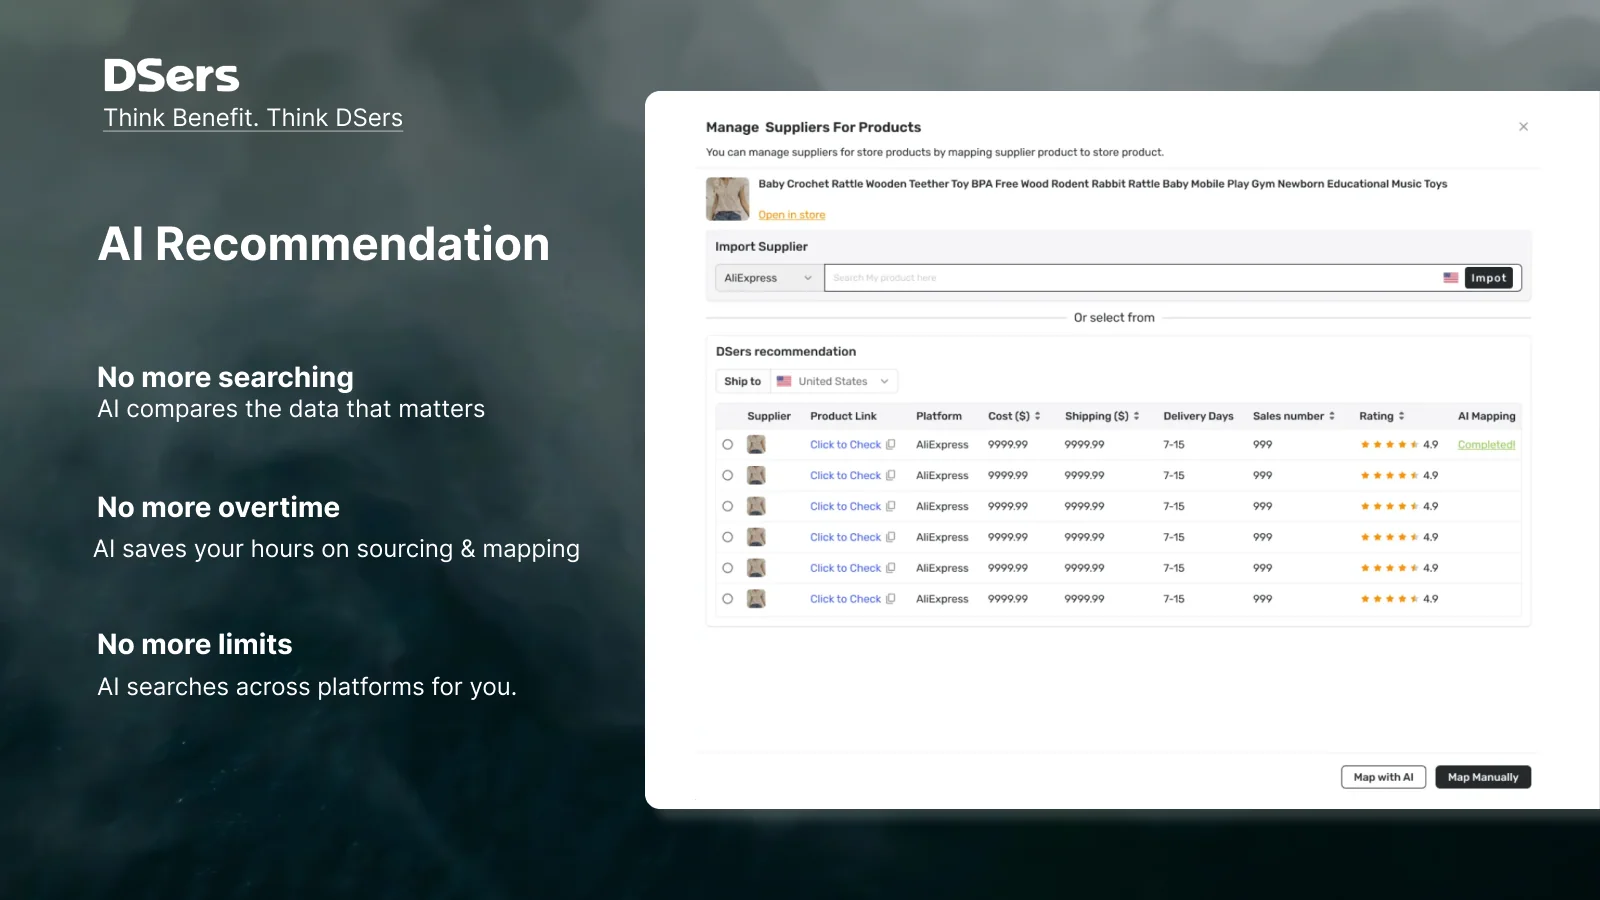Click the Impot button
1600x900 pixels.
pos(1488,278)
